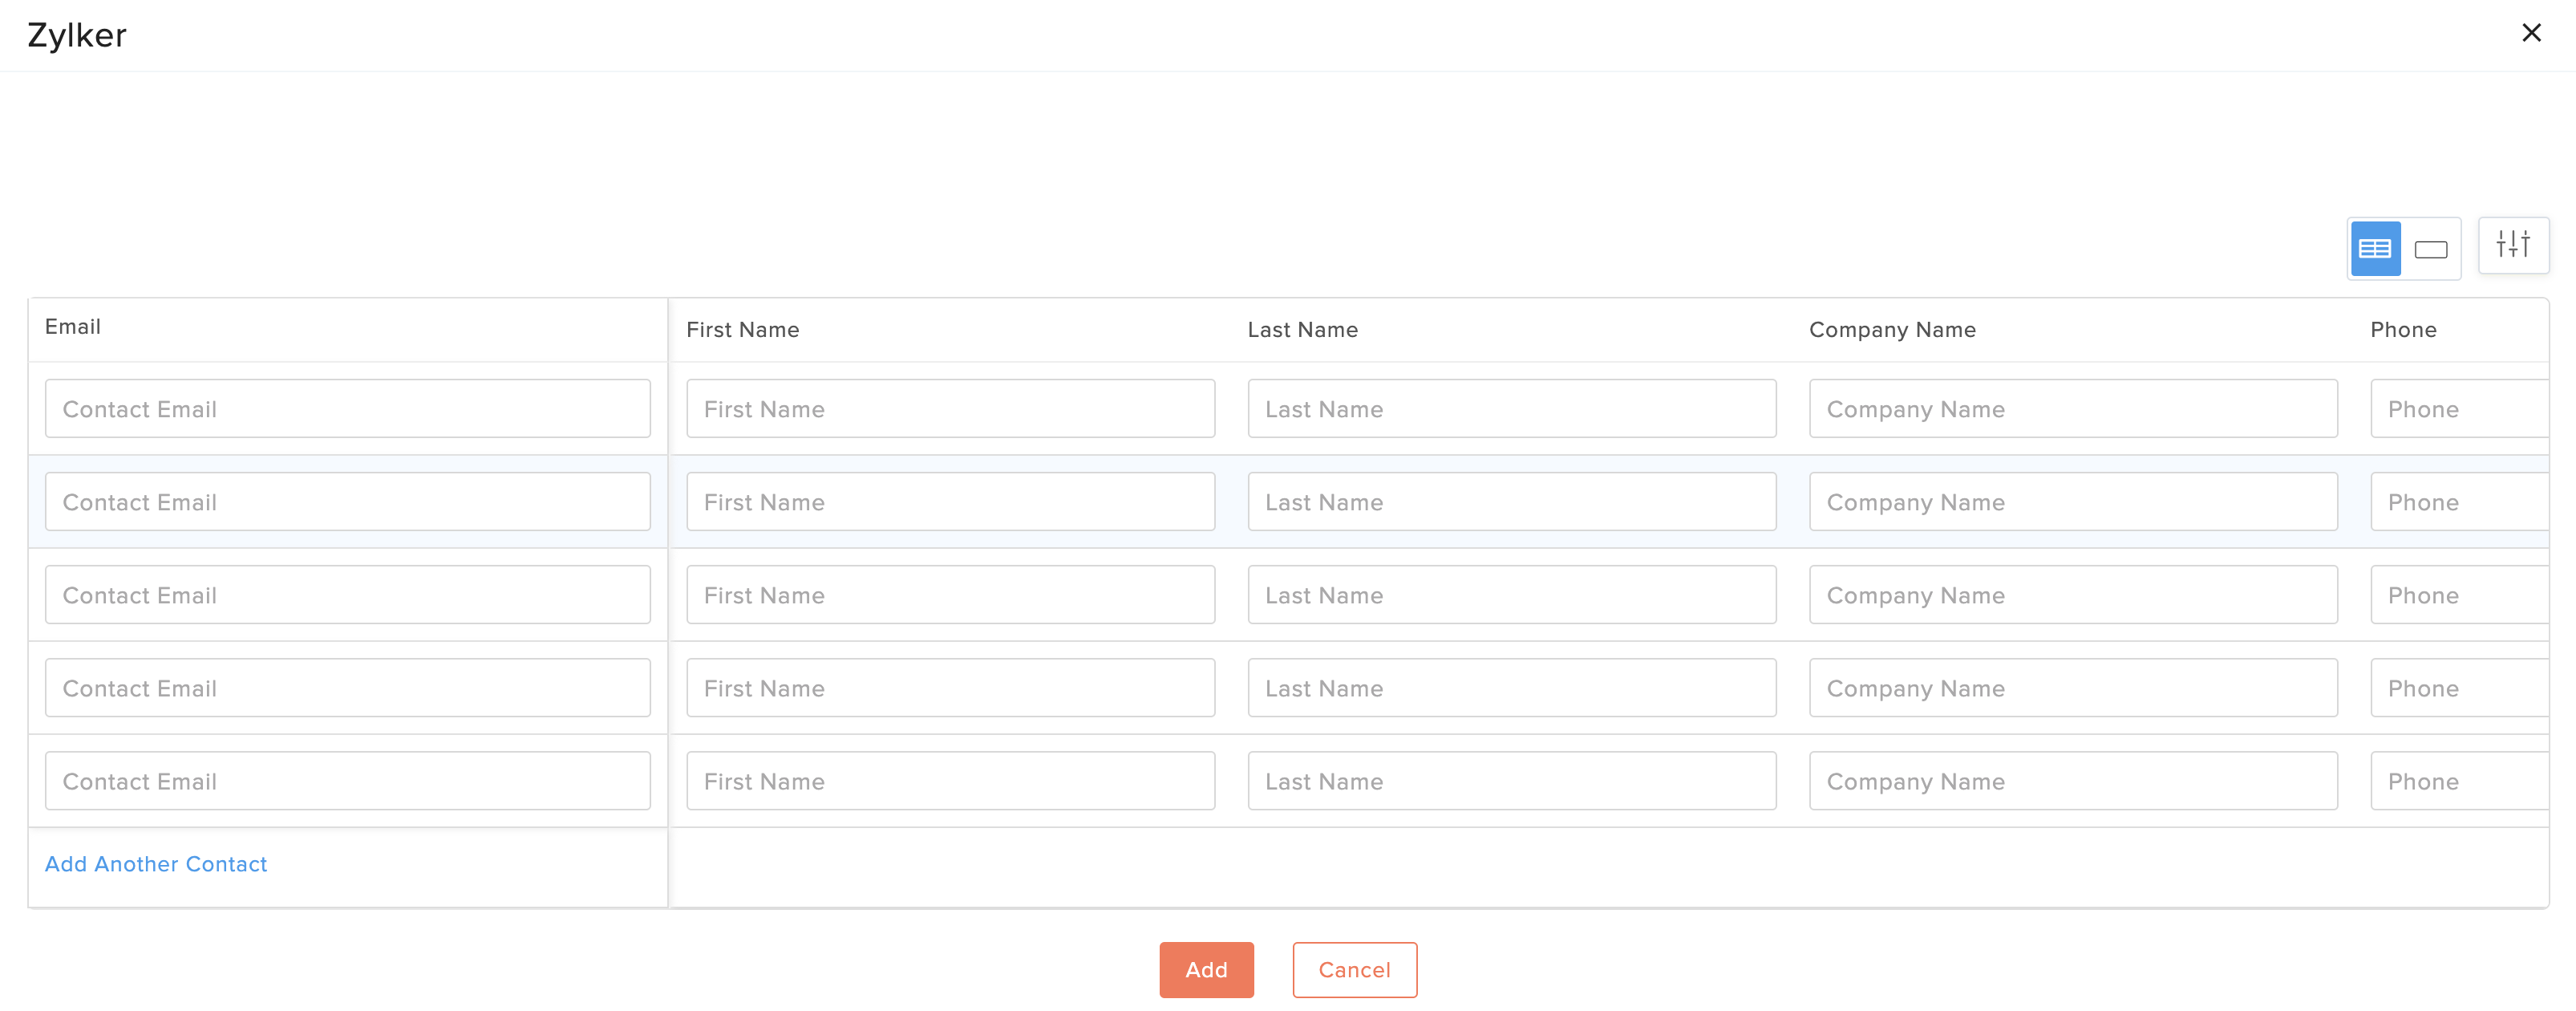2576x1011 pixels.
Task: Click the Last Name column header
Action: 1302,330
